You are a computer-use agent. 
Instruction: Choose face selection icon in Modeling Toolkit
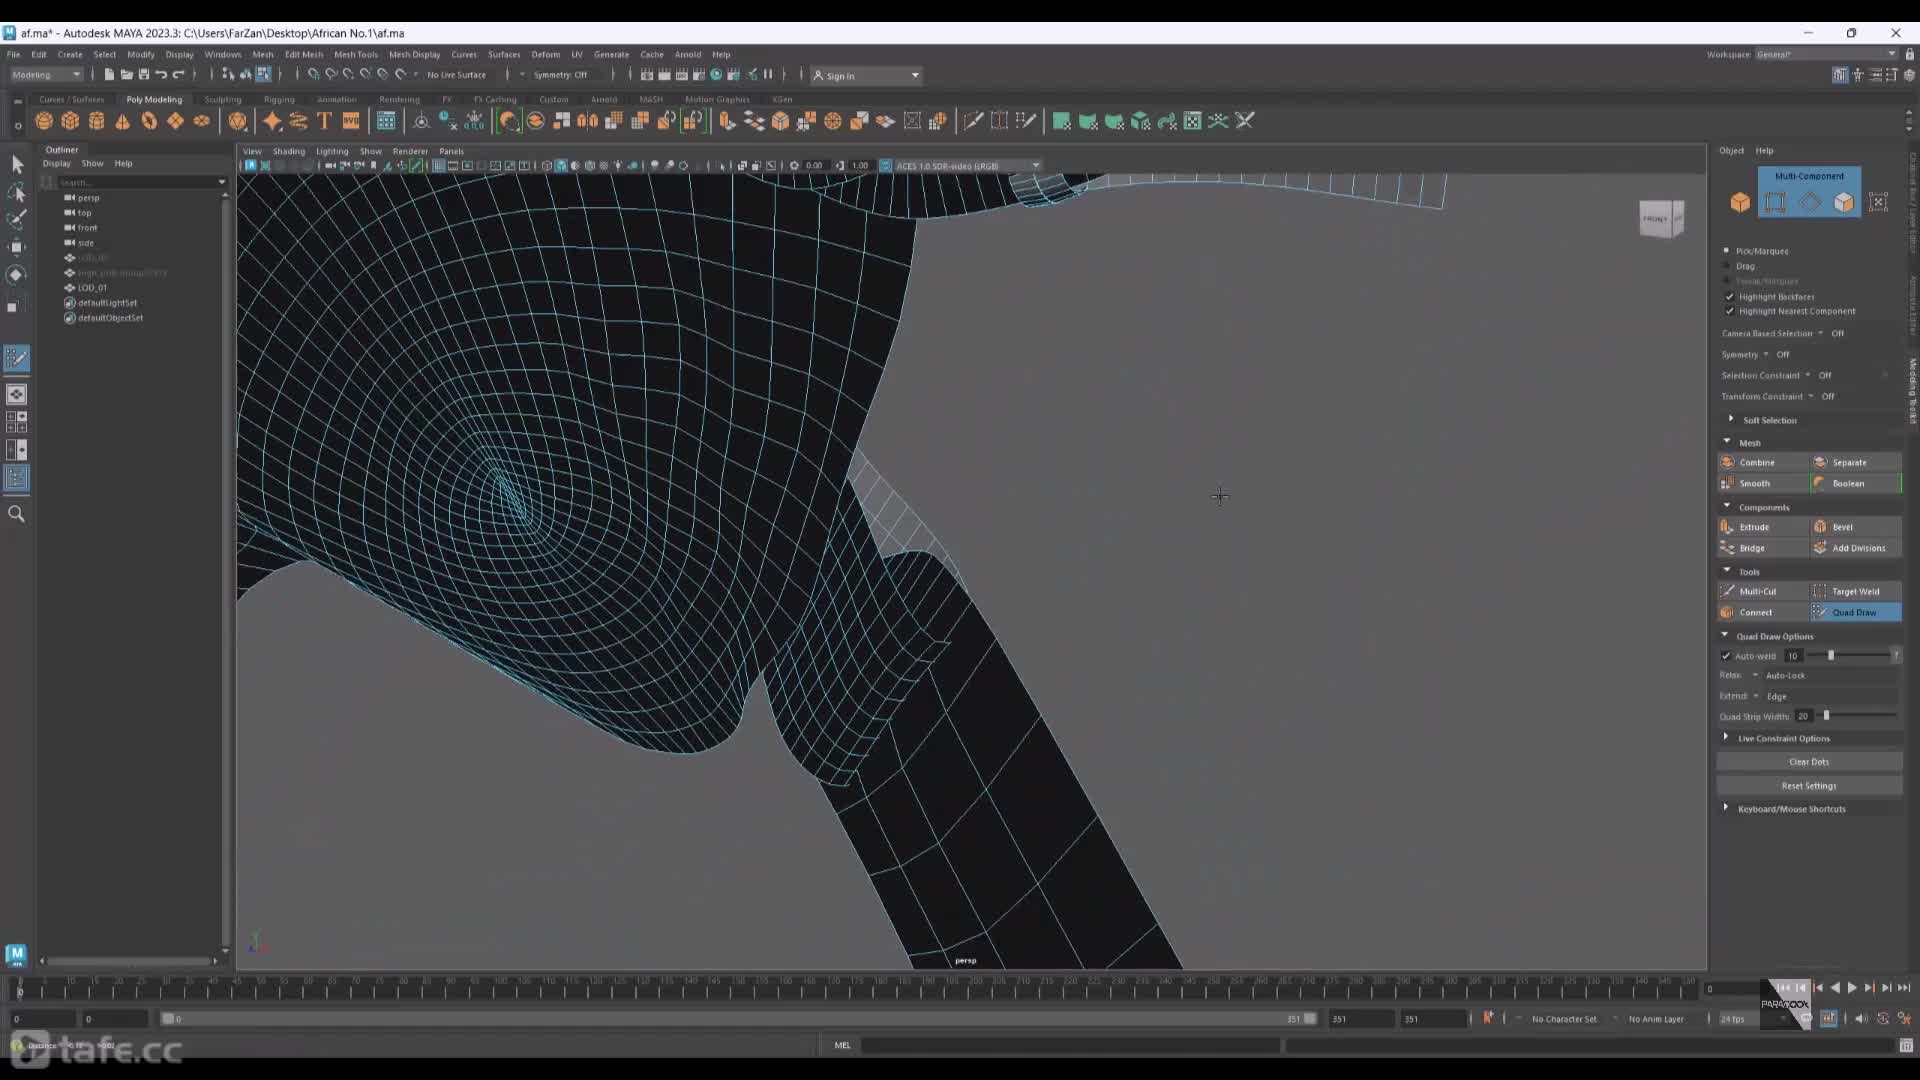point(1844,202)
